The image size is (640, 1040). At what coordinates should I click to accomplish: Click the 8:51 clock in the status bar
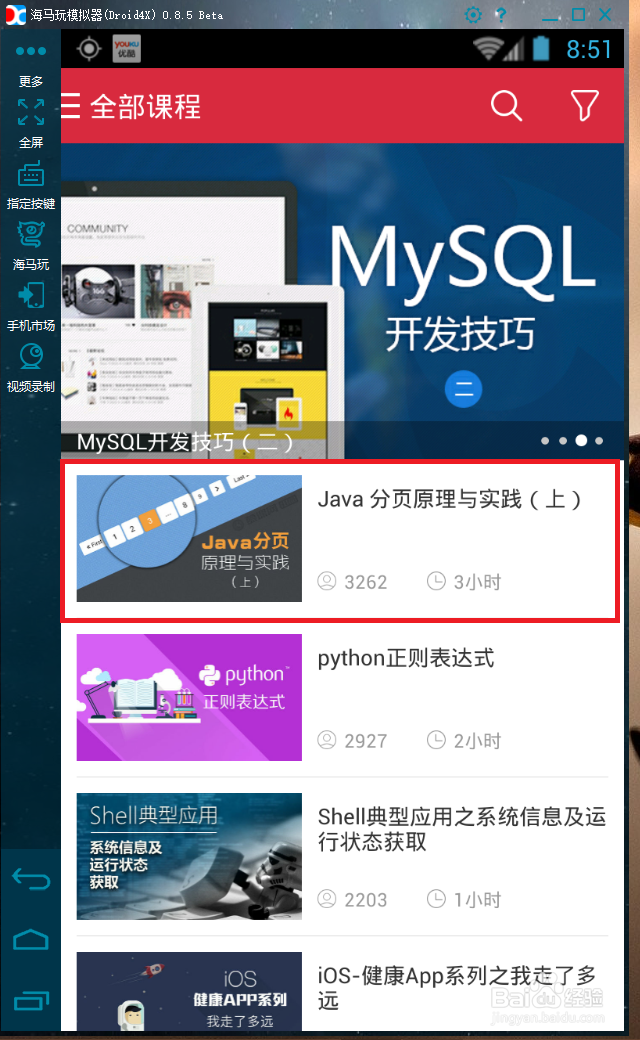point(588,49)
